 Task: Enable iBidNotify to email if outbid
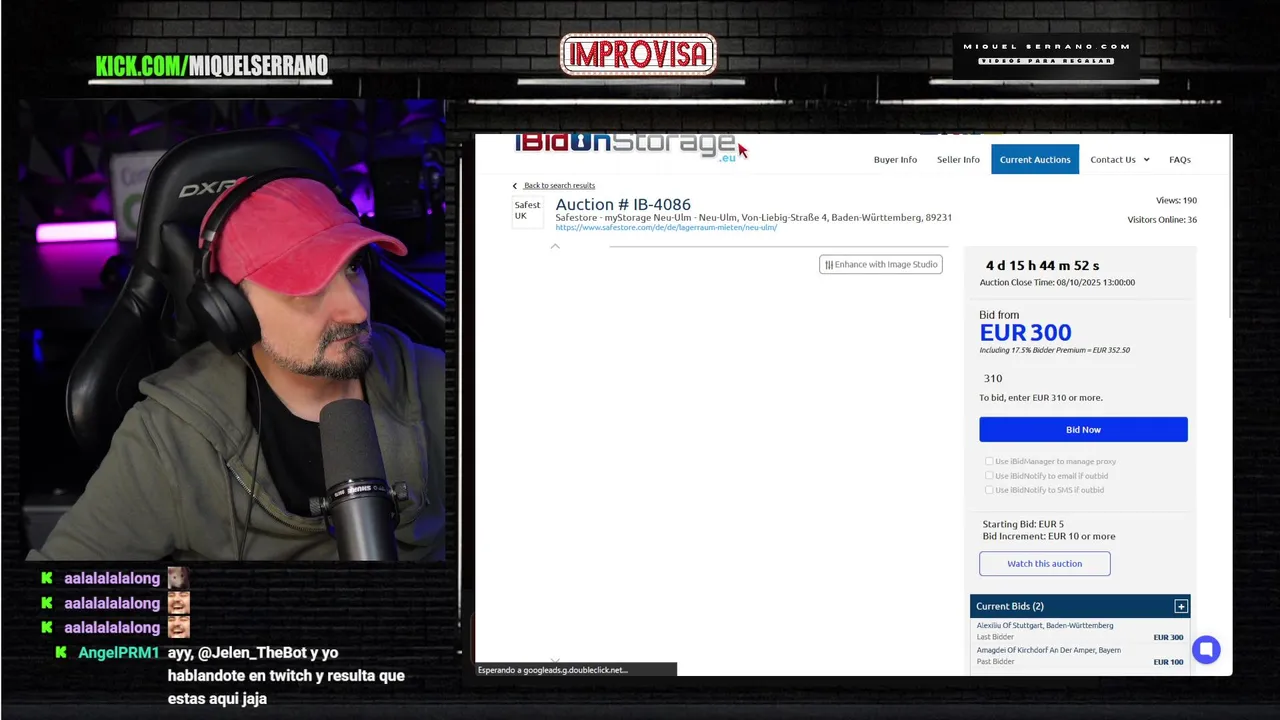click(989, 476)
